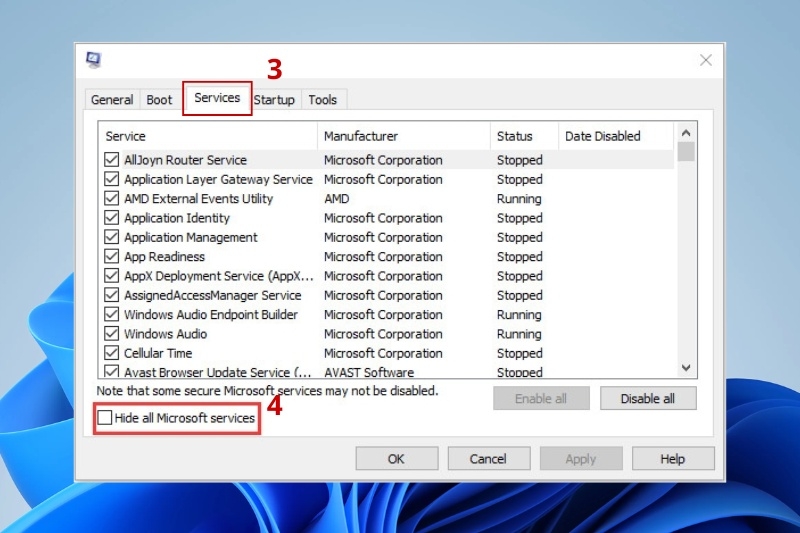Click Stopped status of Cellular Time
This screenshot has width=800, height=533.
(520, 353)
